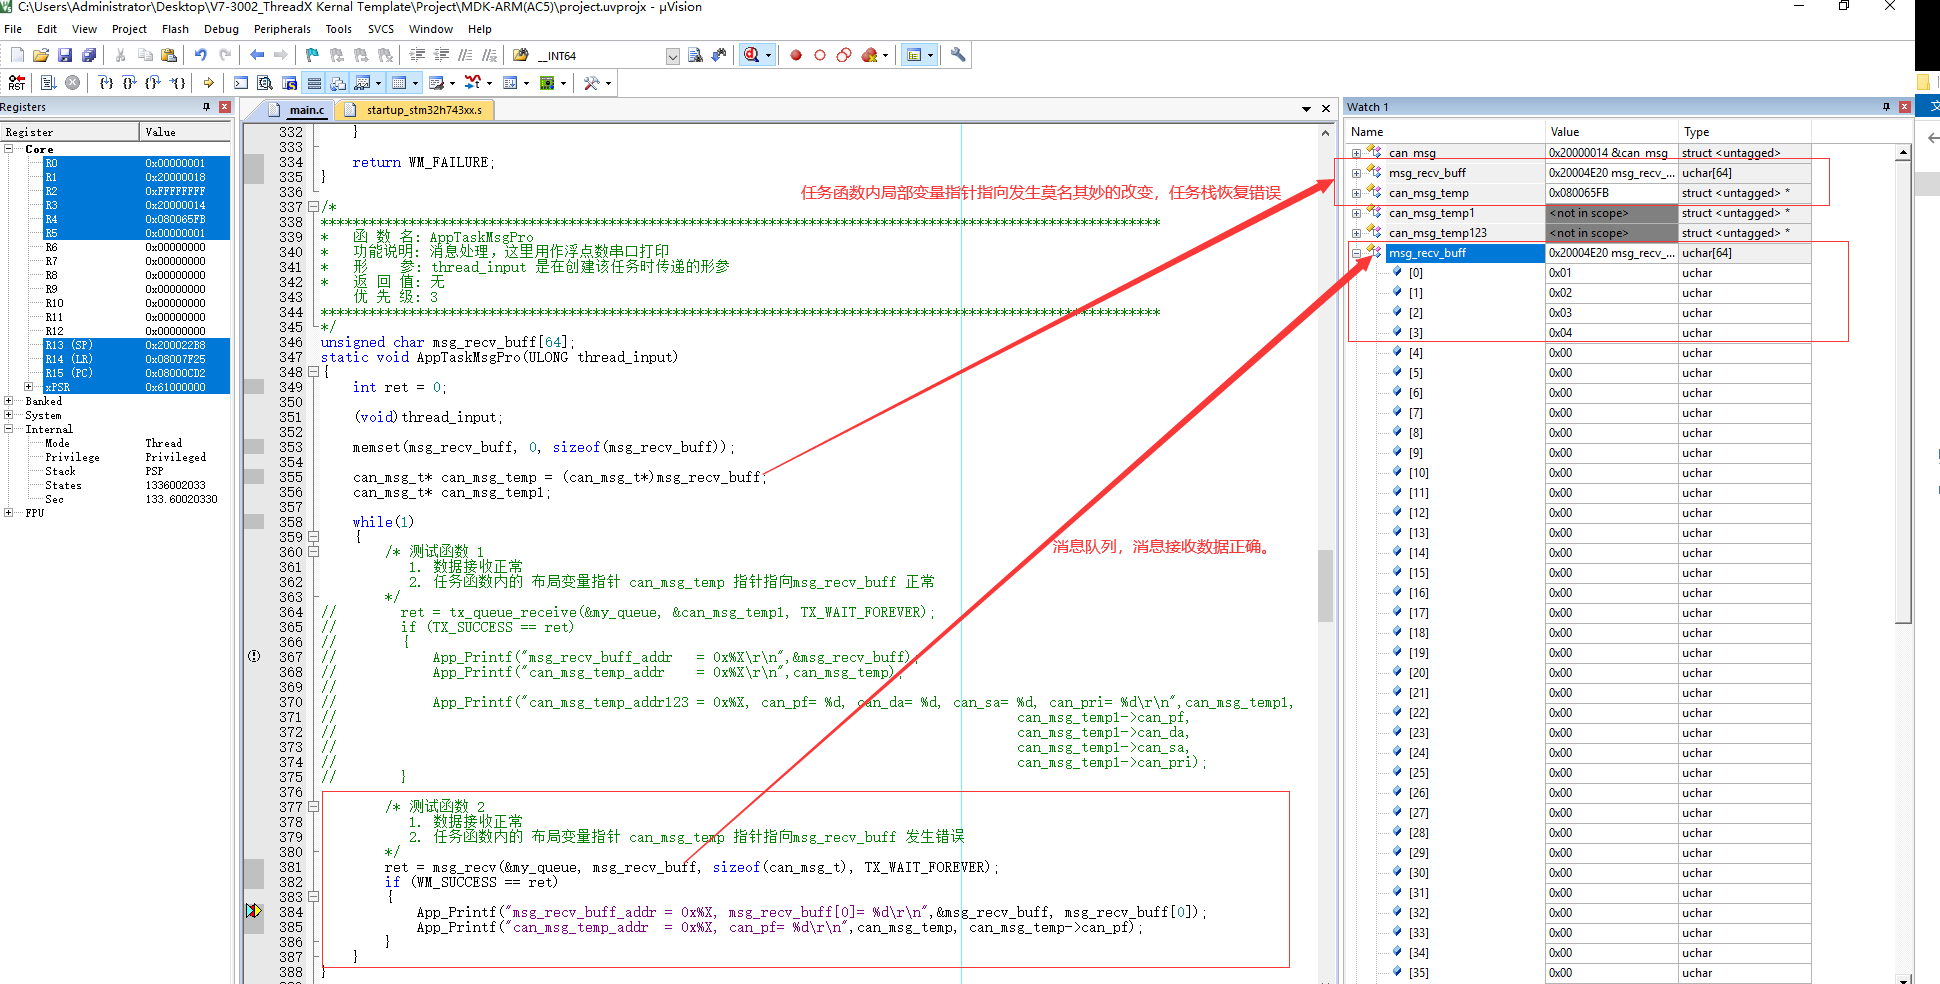Step into the next line icon

click(x=105, y=83)
